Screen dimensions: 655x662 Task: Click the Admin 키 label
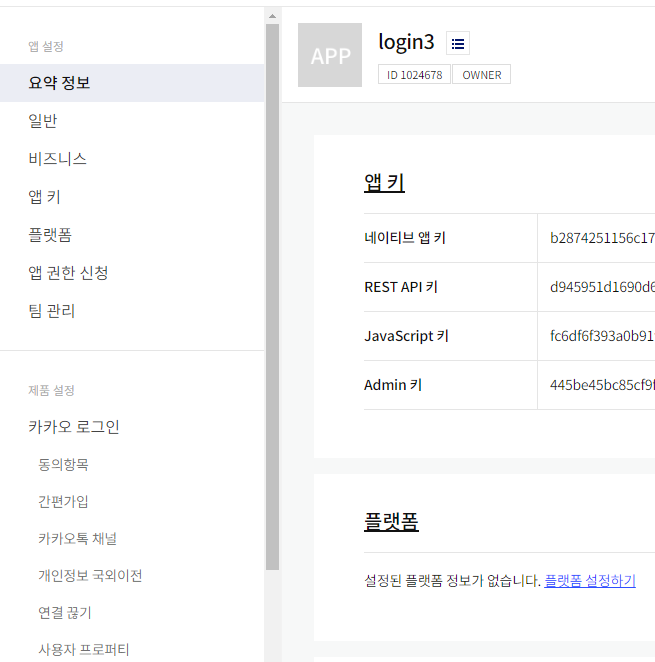(x=393, y=385)
